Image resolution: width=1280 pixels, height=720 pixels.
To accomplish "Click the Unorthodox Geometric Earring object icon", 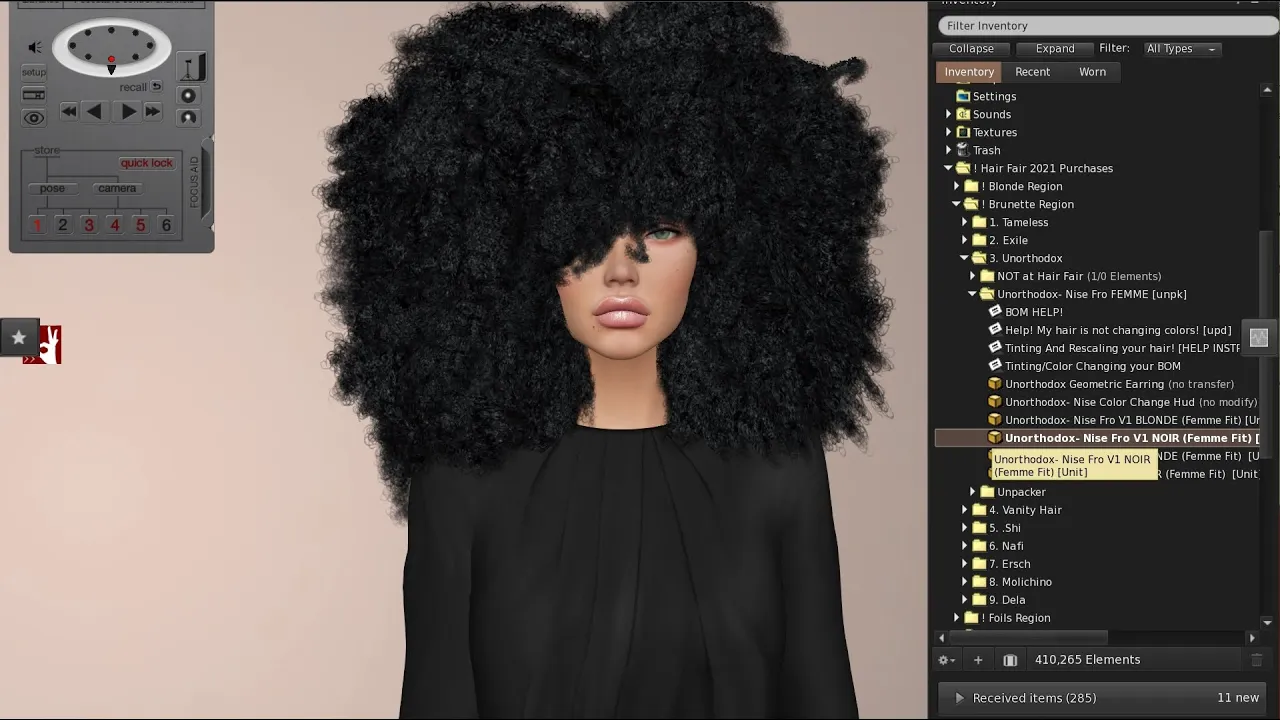I will pos(995,384).
